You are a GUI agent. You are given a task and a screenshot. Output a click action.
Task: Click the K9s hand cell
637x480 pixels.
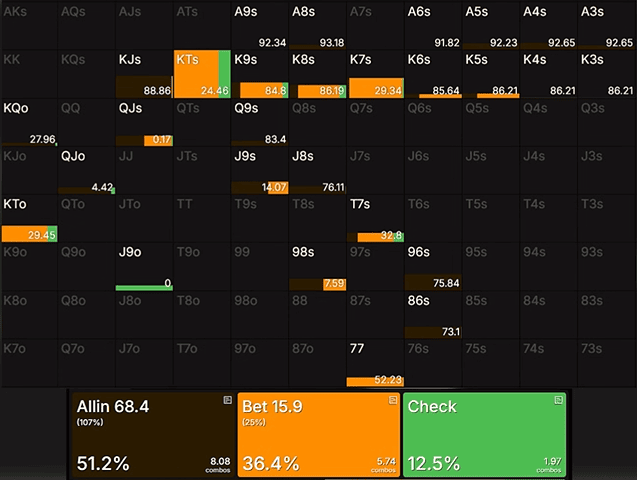pos(260,74)
